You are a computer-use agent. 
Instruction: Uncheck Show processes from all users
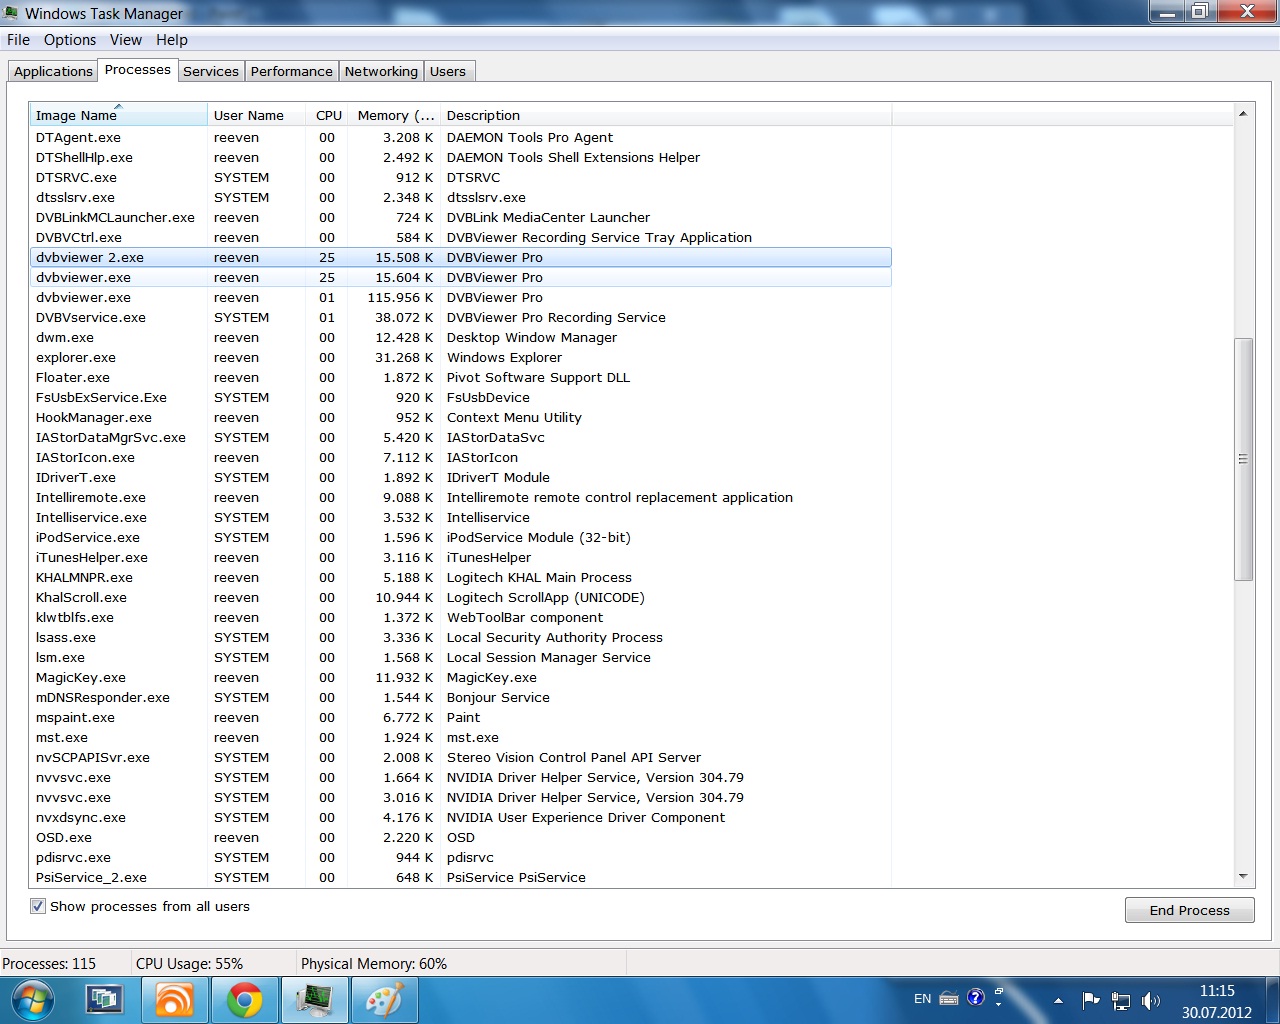click(x=38, y=906)
